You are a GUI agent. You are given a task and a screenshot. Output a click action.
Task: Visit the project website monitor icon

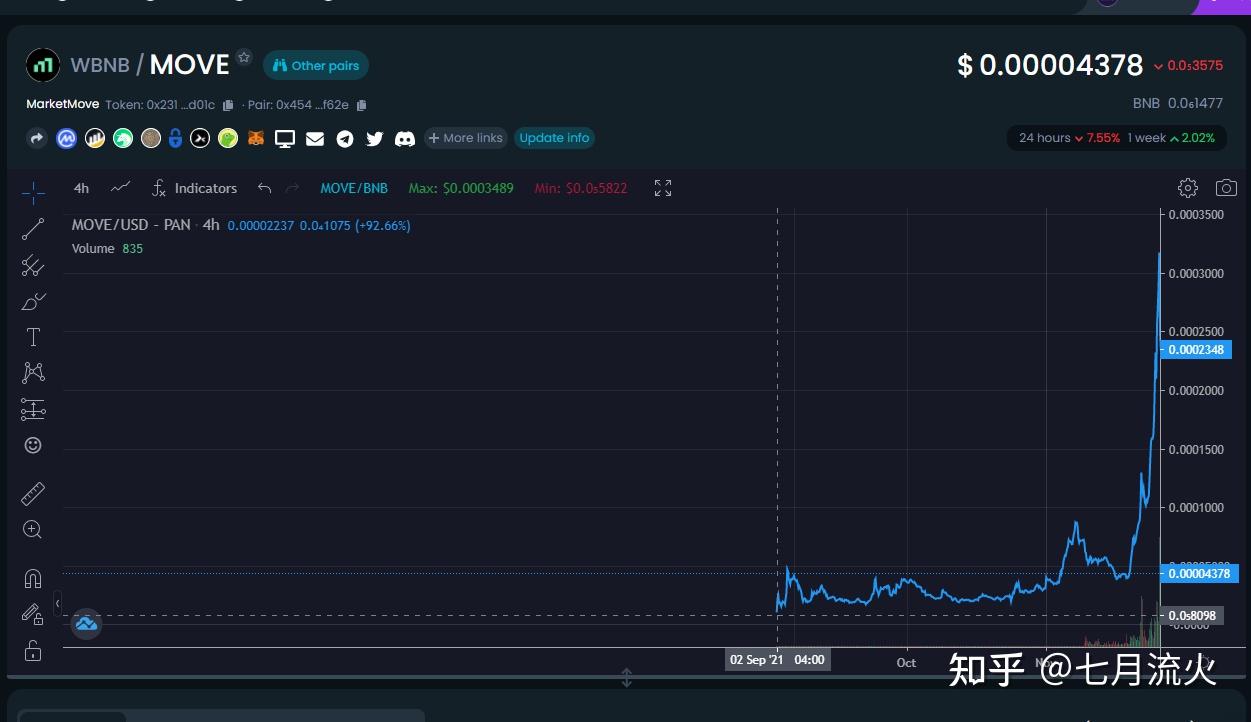(x=285, y=139)
